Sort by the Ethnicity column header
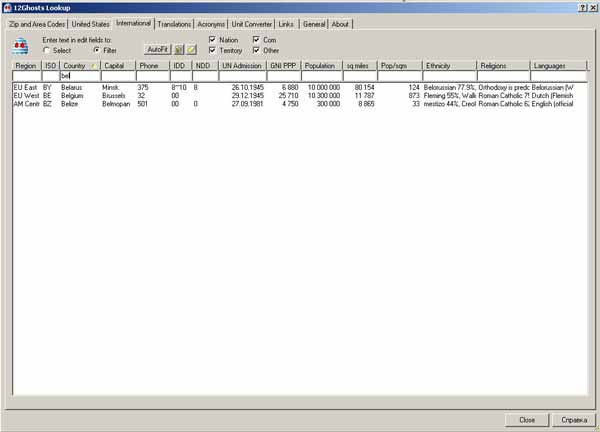Image resolution: width=600 pixels, height=432 pixels. click(450, 66)
